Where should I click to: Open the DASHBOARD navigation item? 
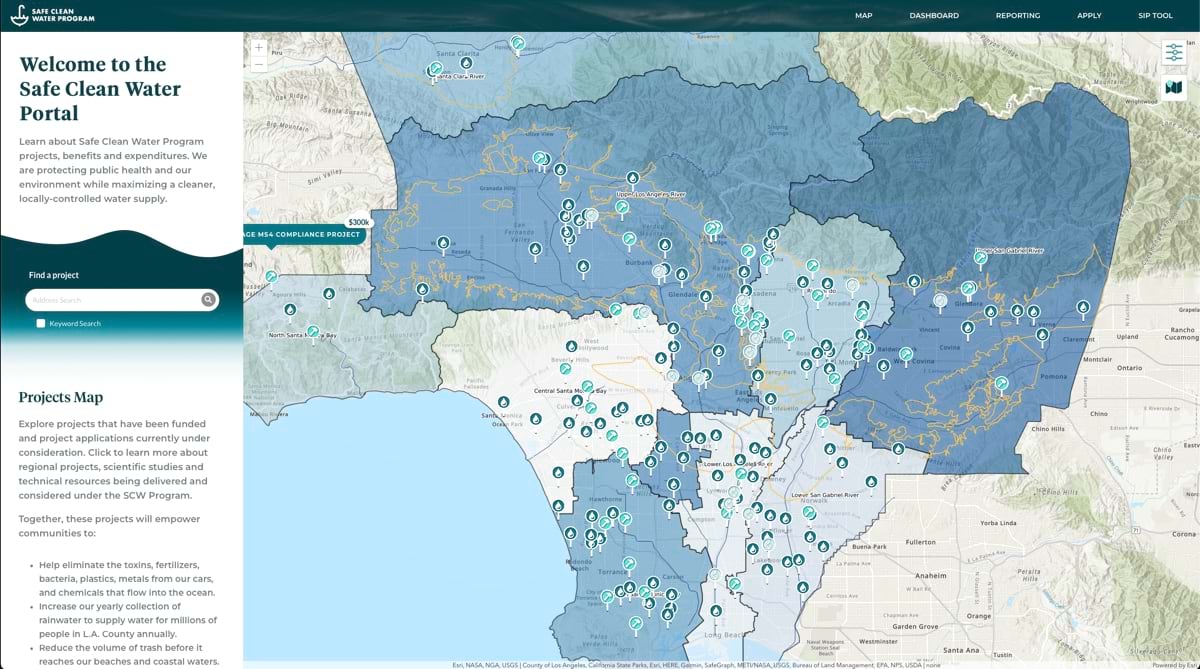tap(934, 15)
